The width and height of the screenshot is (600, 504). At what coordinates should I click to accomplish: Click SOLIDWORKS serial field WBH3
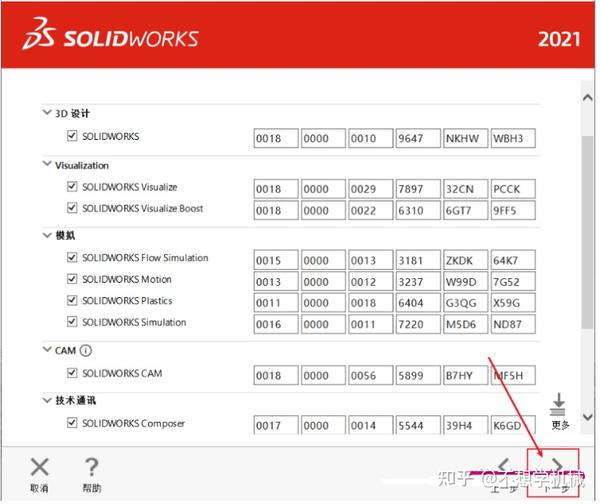coord(513,138)
